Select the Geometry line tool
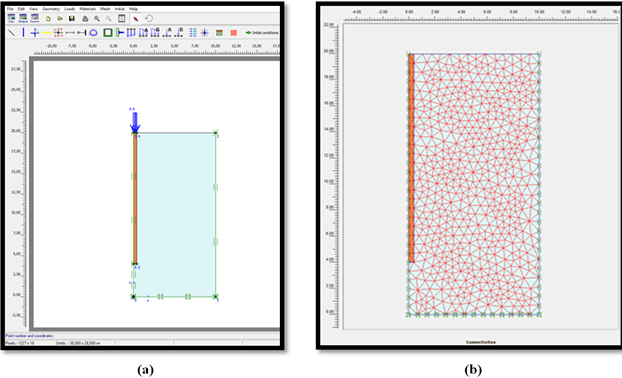This screenshot has height=378, width=622. (12, 33)
